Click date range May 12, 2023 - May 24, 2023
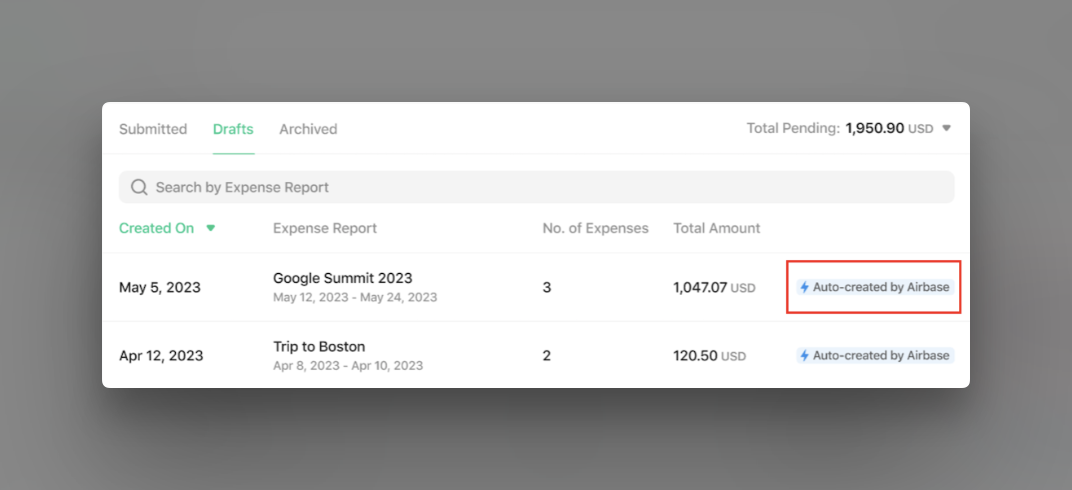This screenshot has height=490, width=1072. click(355, 297)
